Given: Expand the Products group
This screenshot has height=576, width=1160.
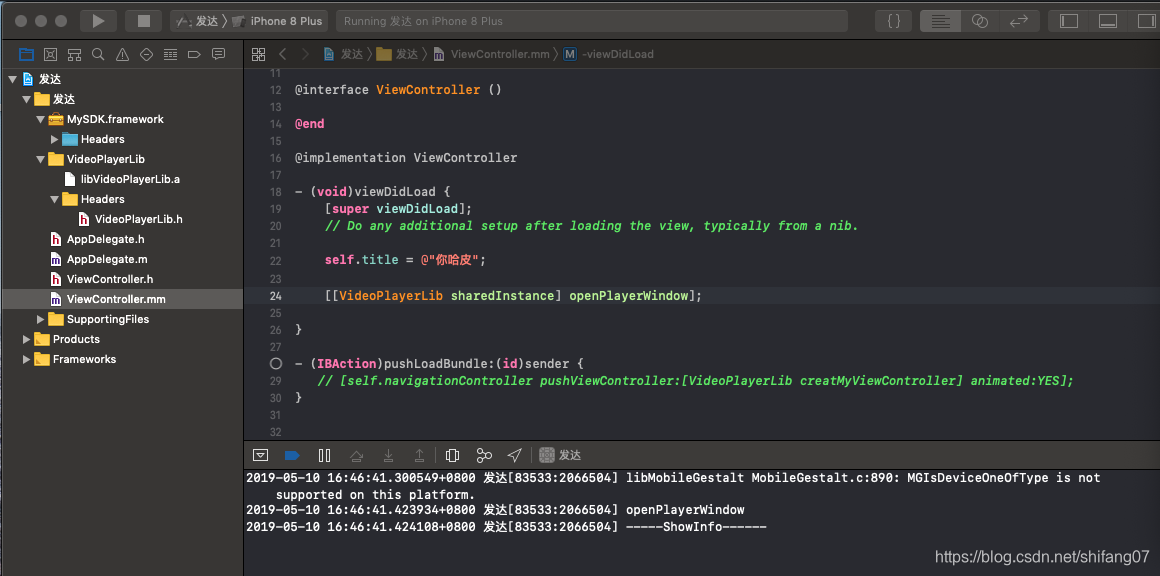Looking at the screenshot, I should pos(27,339).
